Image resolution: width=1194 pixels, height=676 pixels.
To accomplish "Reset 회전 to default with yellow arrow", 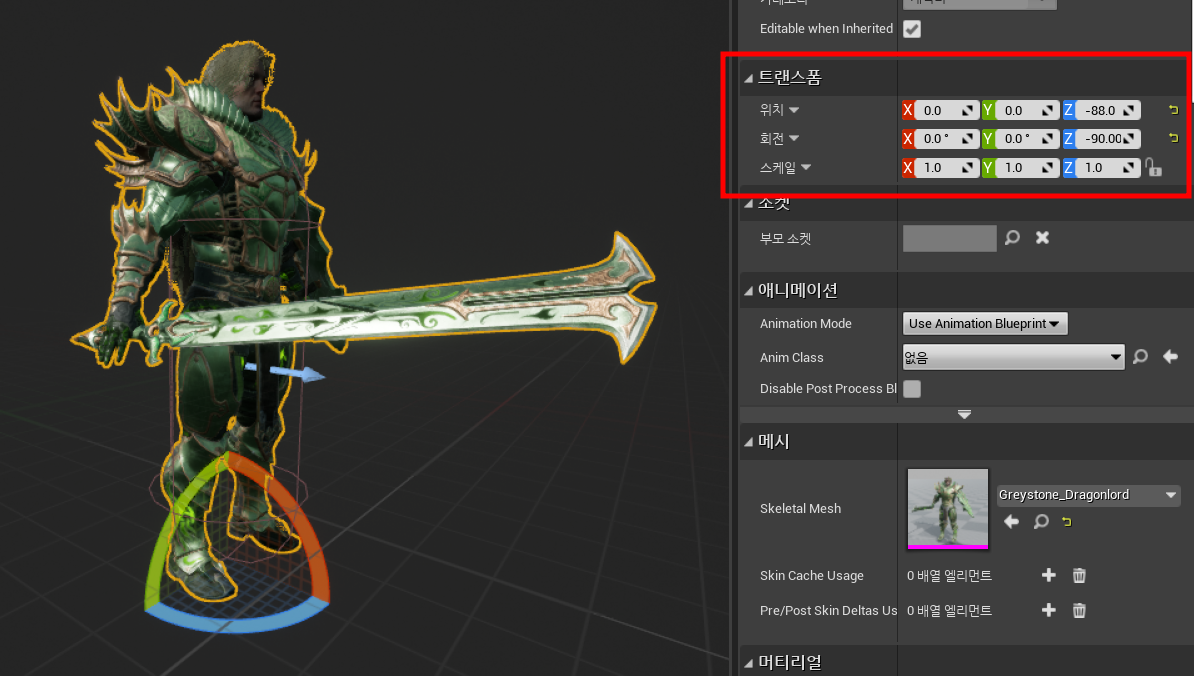I will pos(1173,139).
